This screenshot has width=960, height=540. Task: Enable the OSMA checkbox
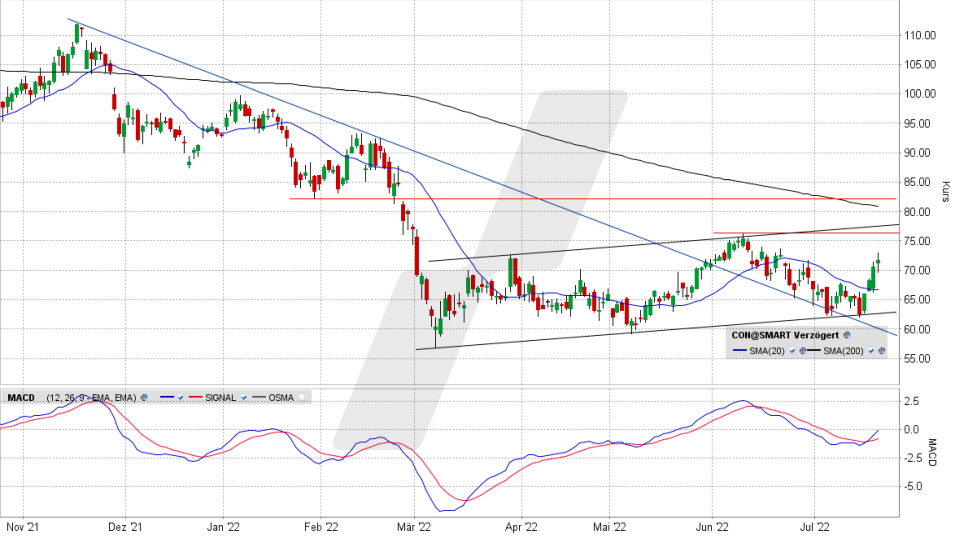[x=302, y=397]
